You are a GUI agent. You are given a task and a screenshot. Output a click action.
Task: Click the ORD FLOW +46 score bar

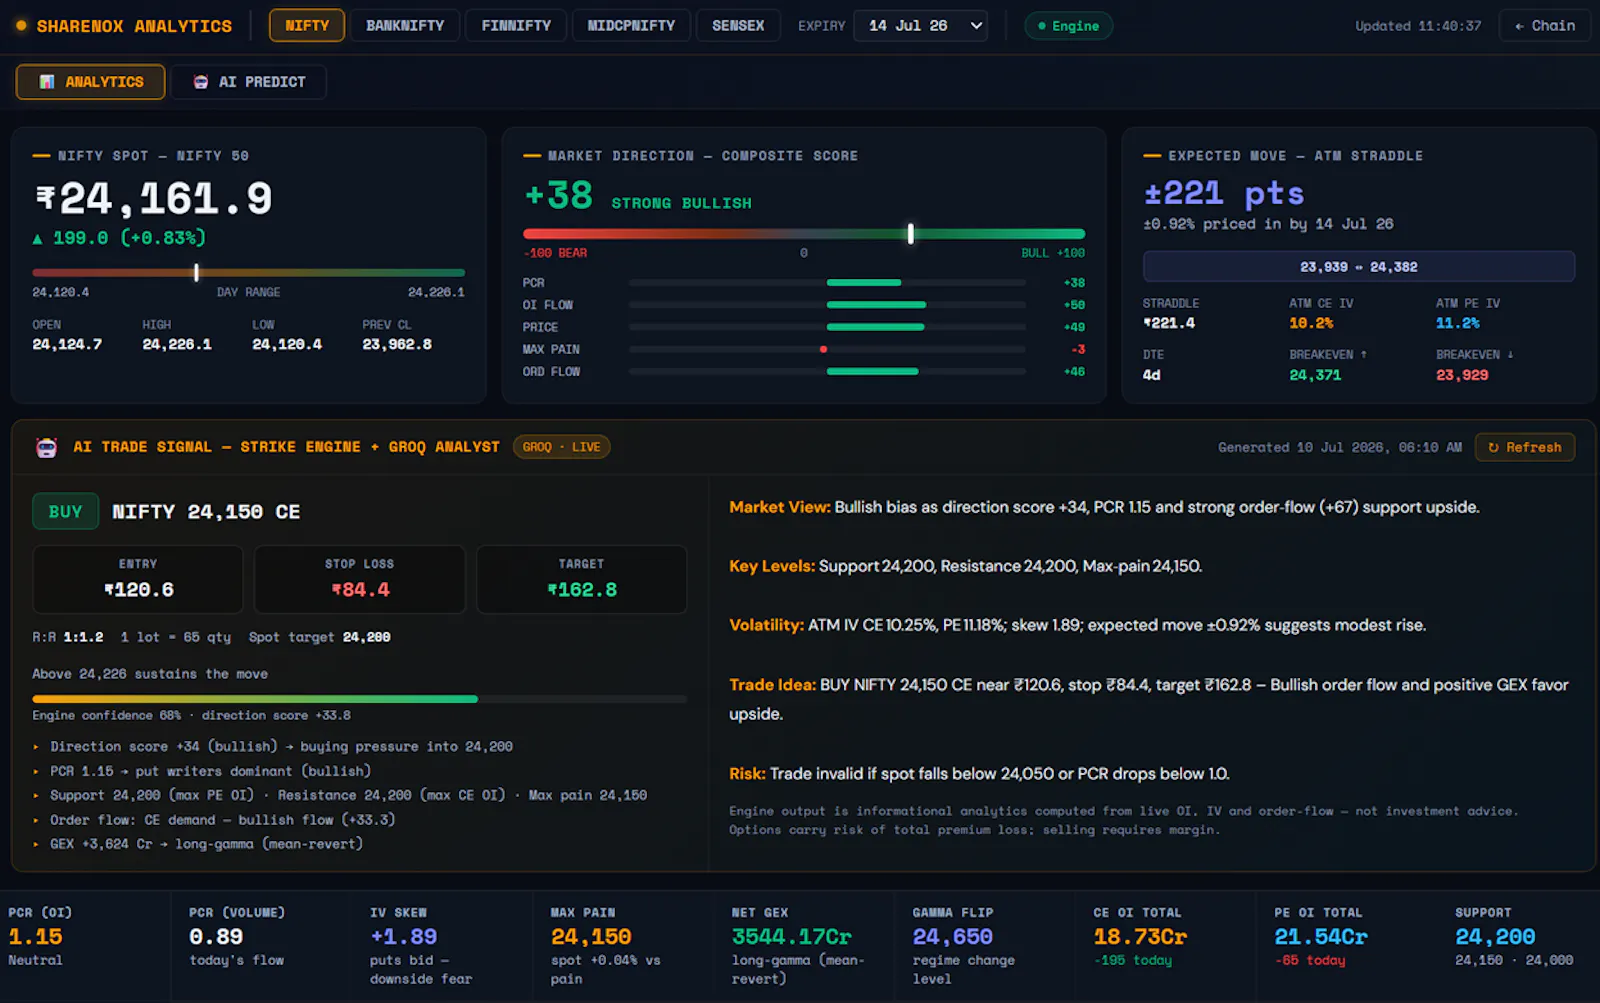[827, 371]
